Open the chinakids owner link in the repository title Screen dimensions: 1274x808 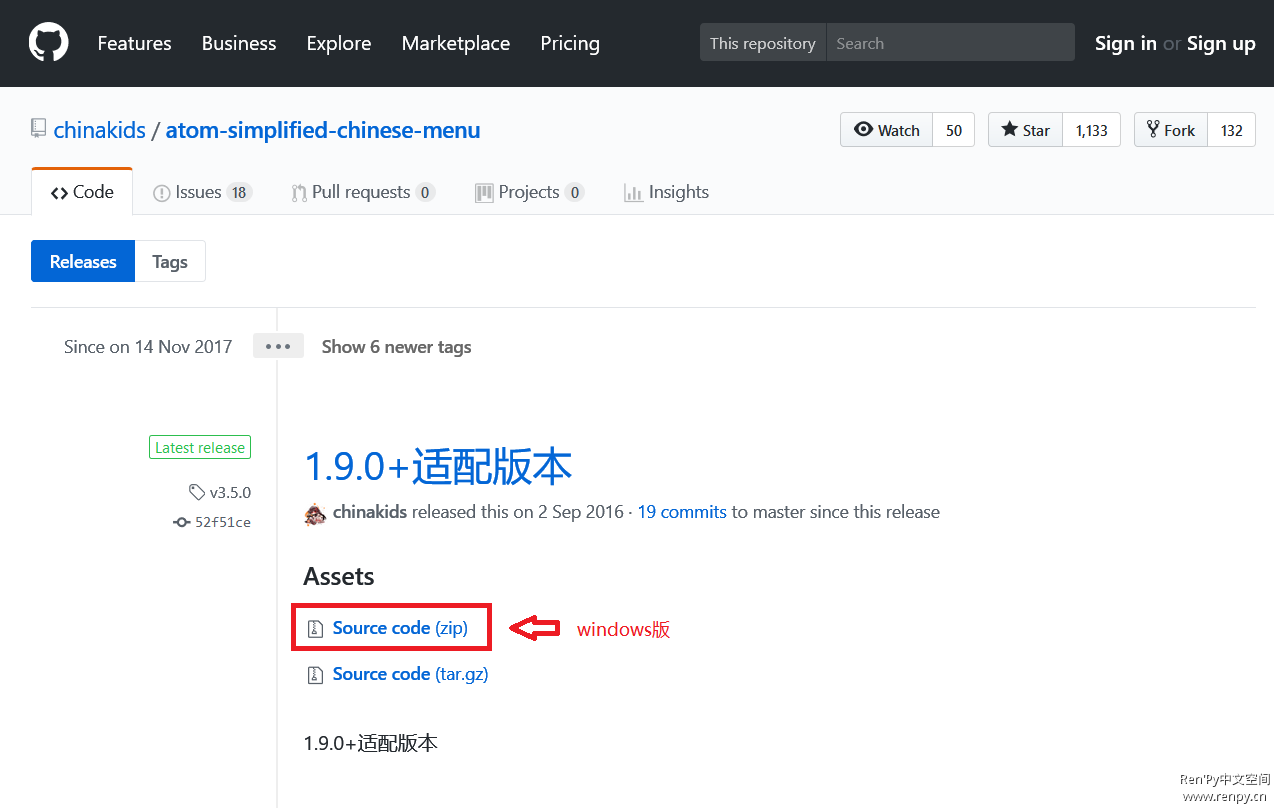(x=100, y=130)
